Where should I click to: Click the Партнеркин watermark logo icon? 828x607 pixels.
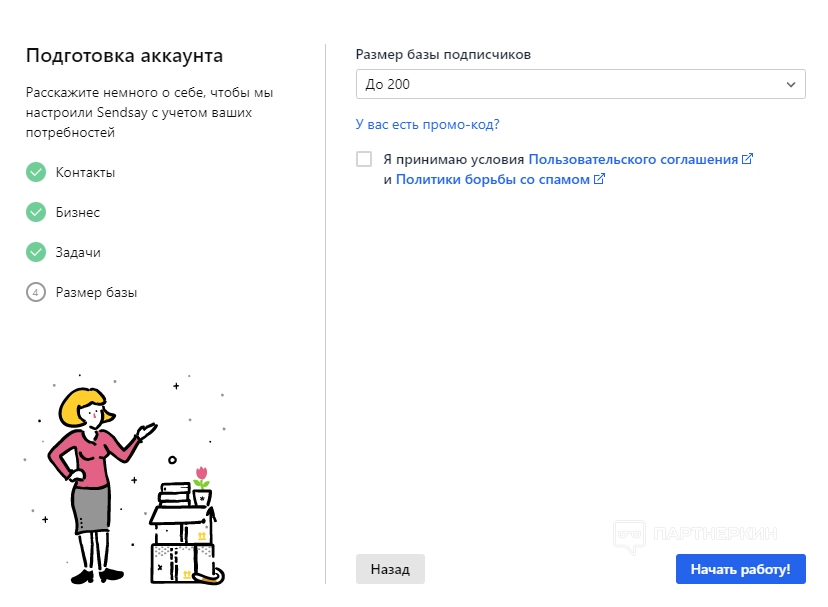pos(628,537)
